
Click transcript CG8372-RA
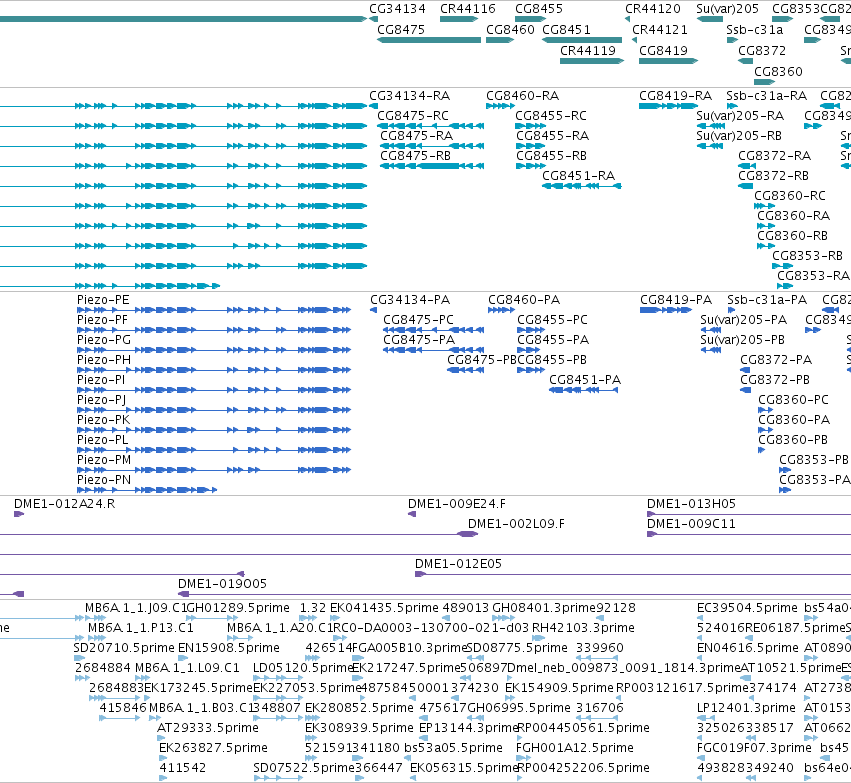(x=774, y=156)
